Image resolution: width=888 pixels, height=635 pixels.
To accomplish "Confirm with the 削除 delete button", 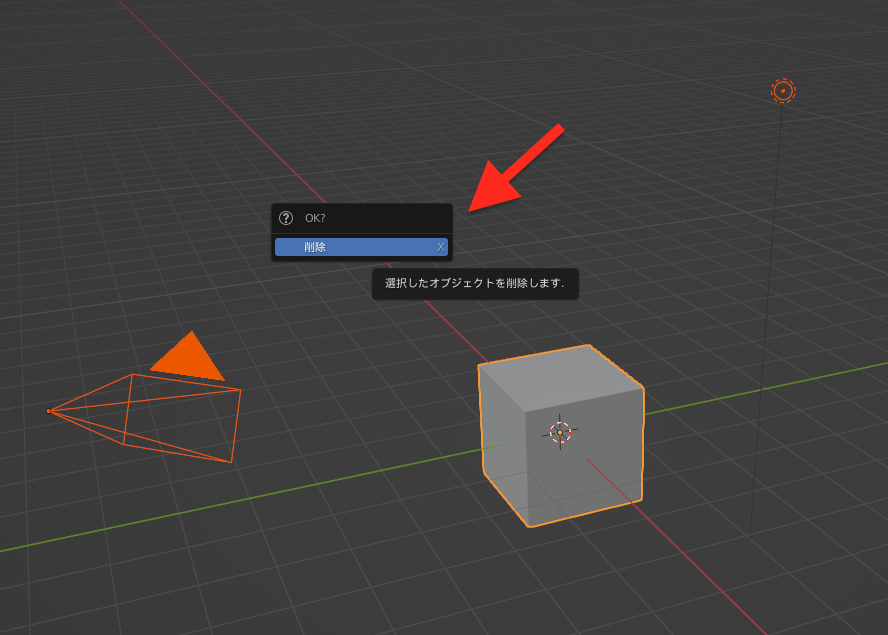I will pyautogui.click(x=361, y=247).
